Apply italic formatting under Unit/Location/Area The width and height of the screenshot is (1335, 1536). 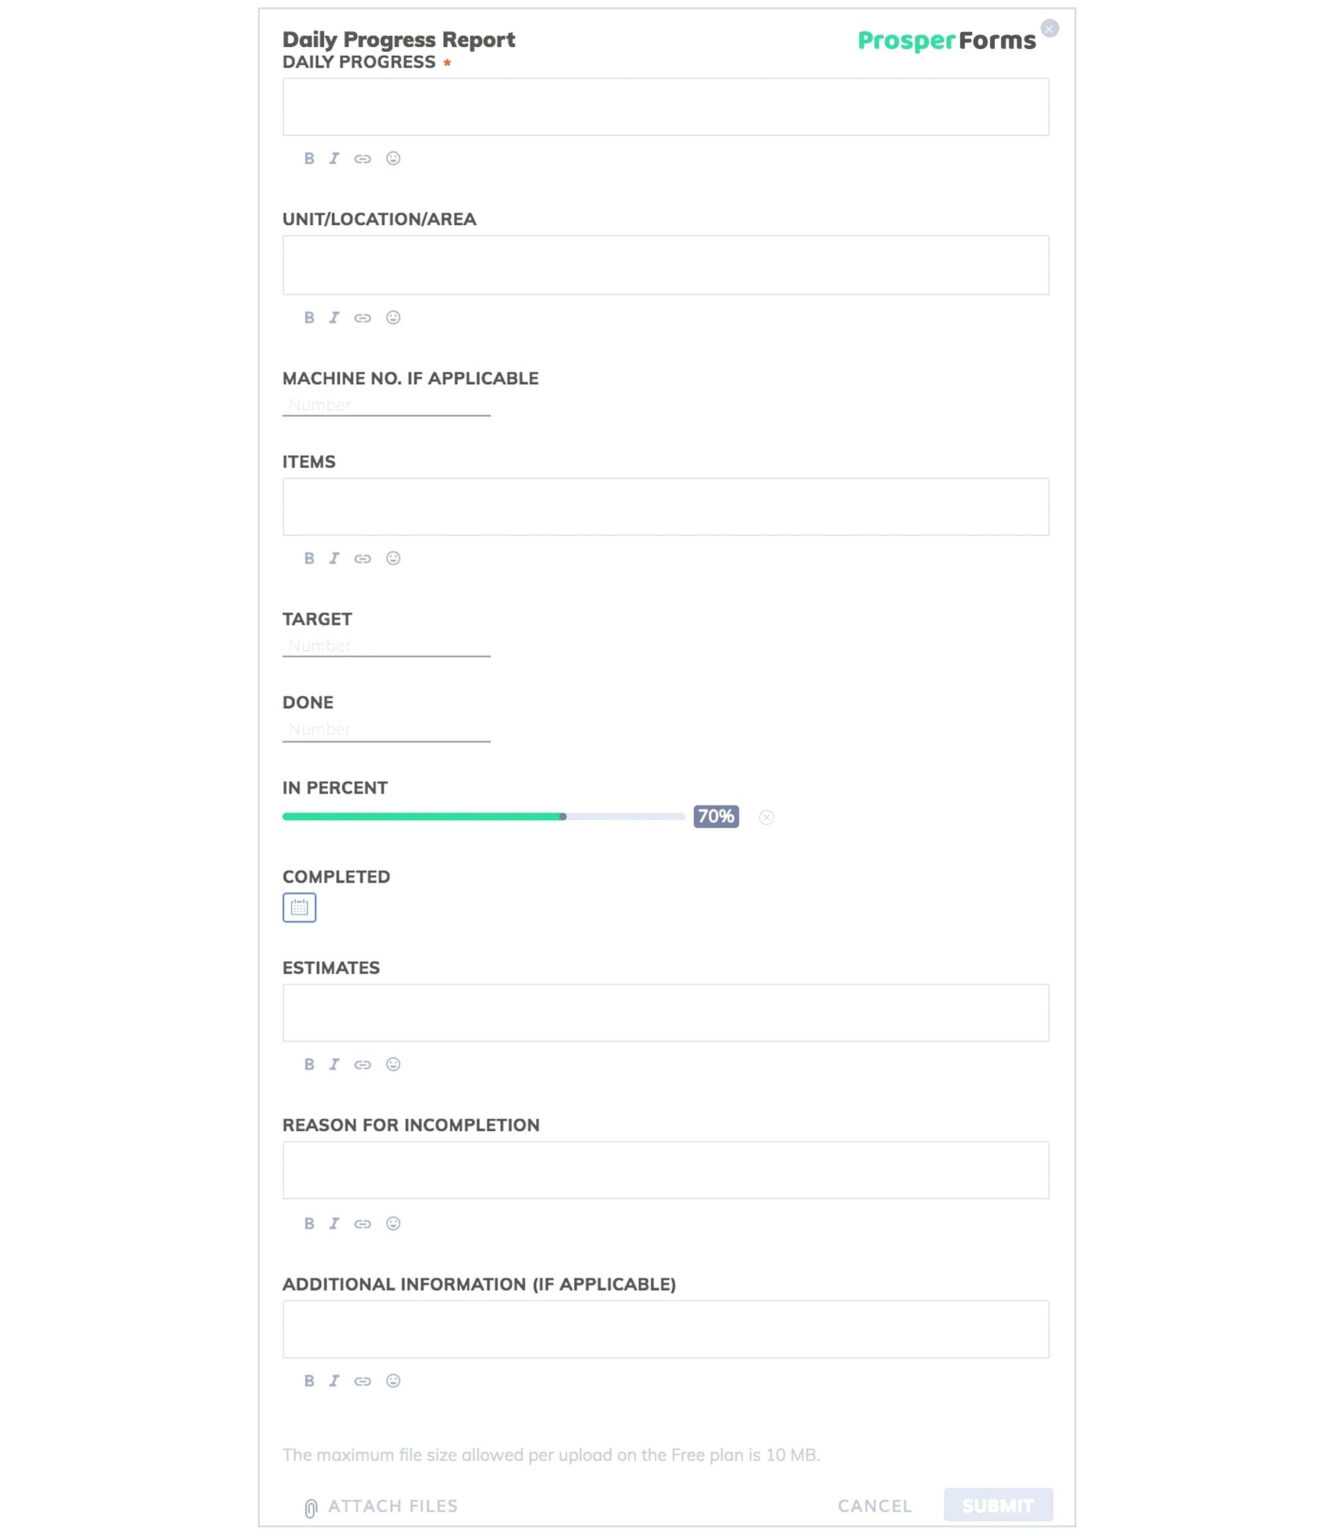point(334,318)
